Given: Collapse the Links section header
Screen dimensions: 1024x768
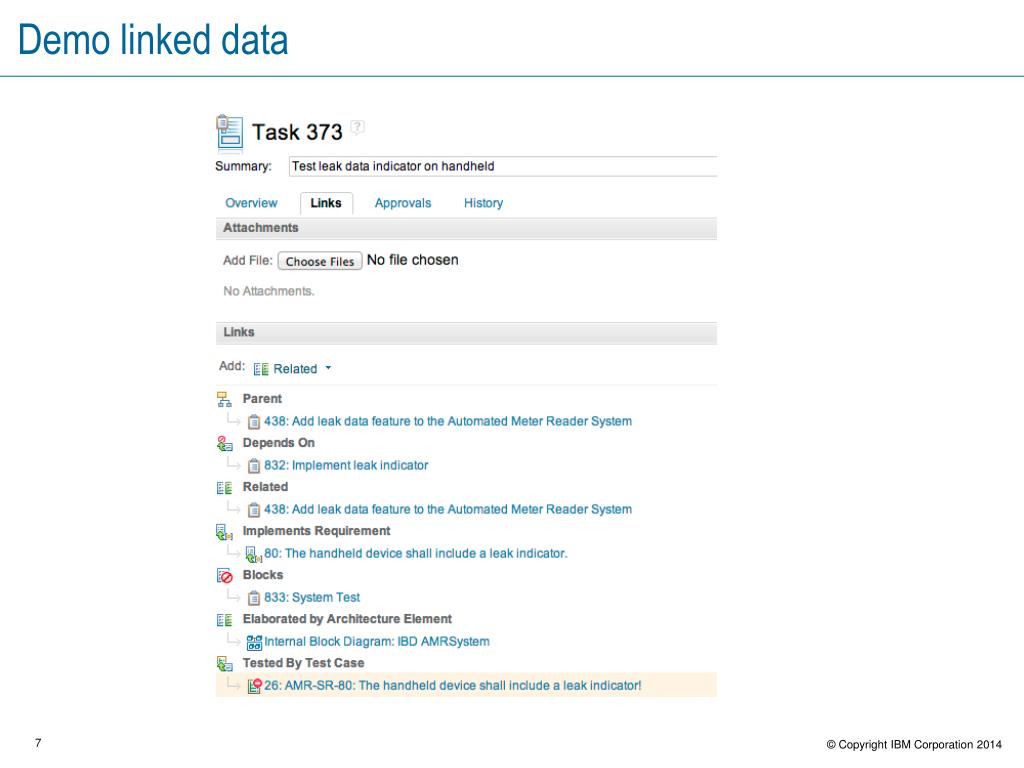Looking at the screenshot, I should (239, 332).
